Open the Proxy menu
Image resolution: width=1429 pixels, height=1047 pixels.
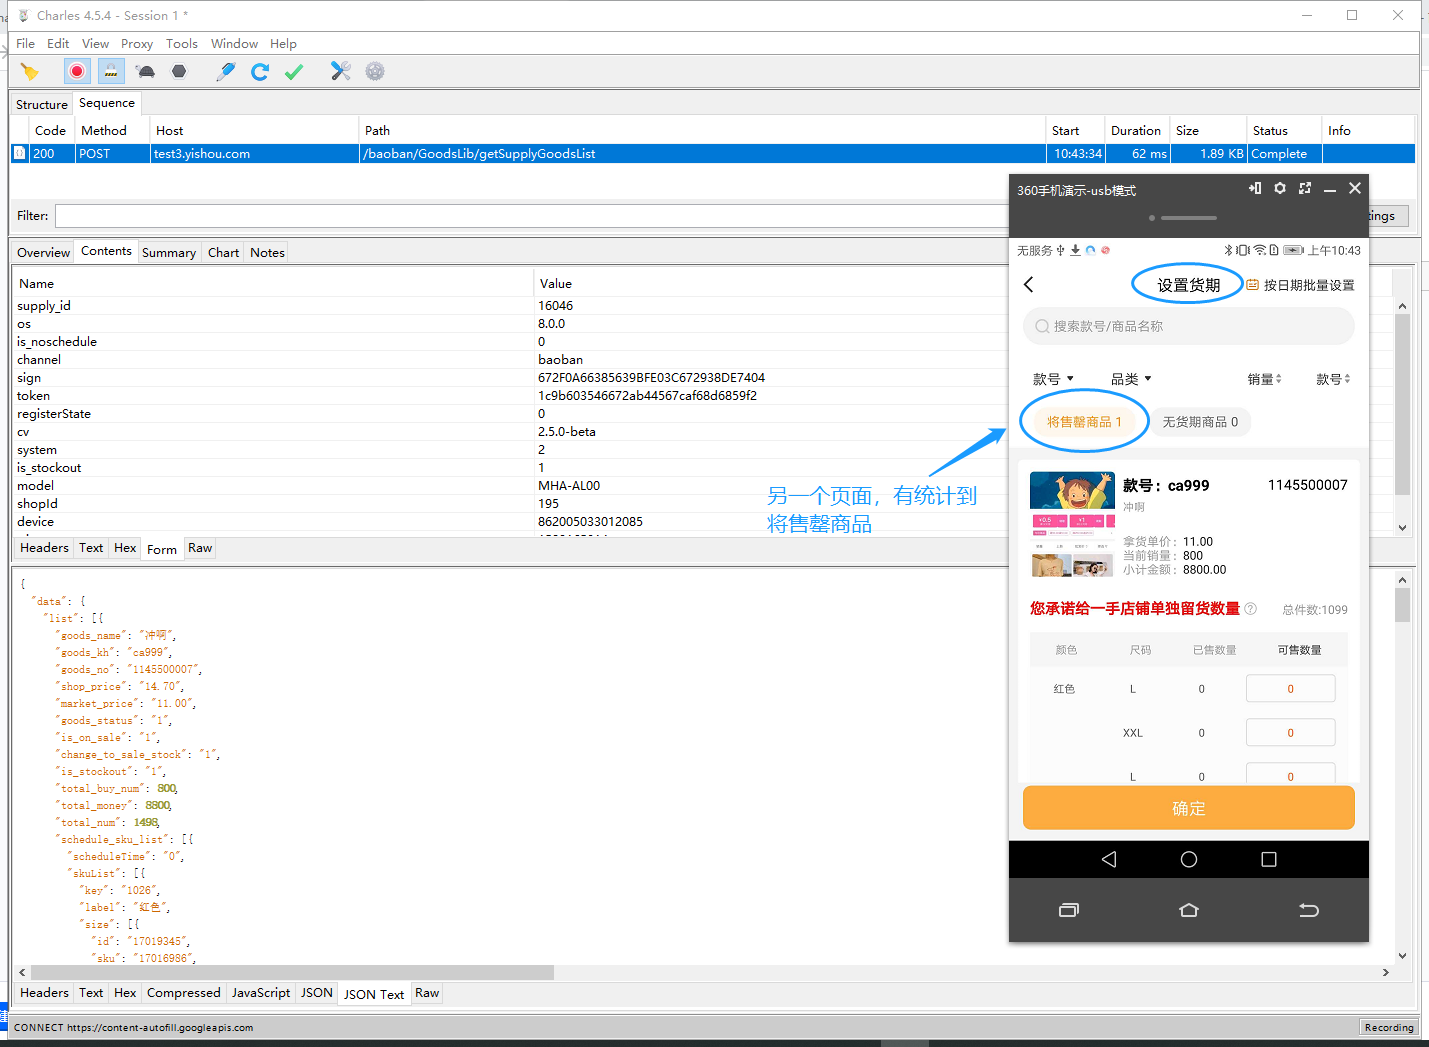(x=137, y=44)
